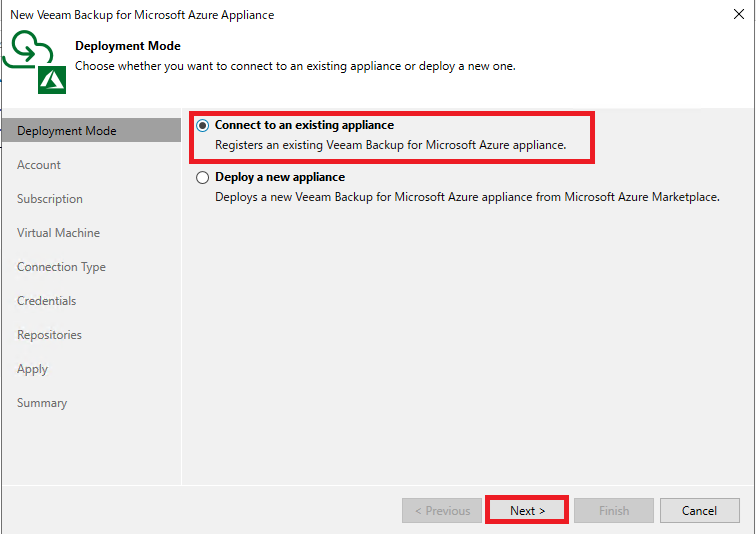Click the greyed-out Previous button
Image resolution: width=756 pixels, height=534 pixels.
[442, 510]
